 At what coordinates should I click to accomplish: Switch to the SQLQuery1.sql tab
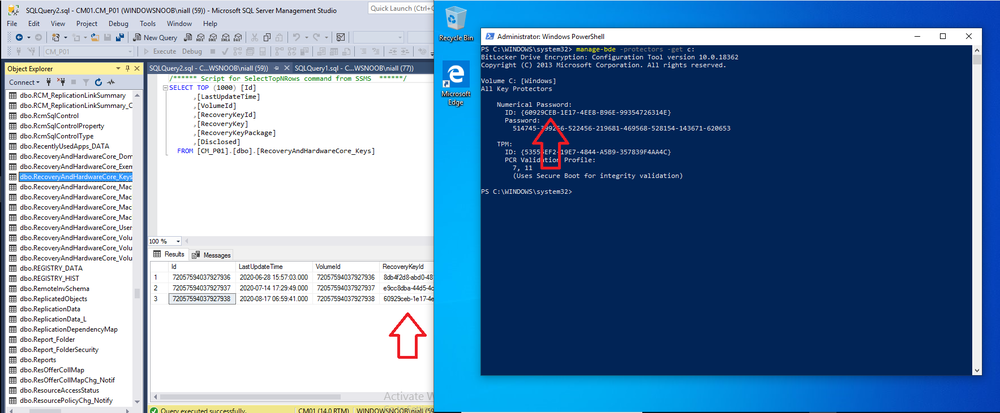(354, 68)
